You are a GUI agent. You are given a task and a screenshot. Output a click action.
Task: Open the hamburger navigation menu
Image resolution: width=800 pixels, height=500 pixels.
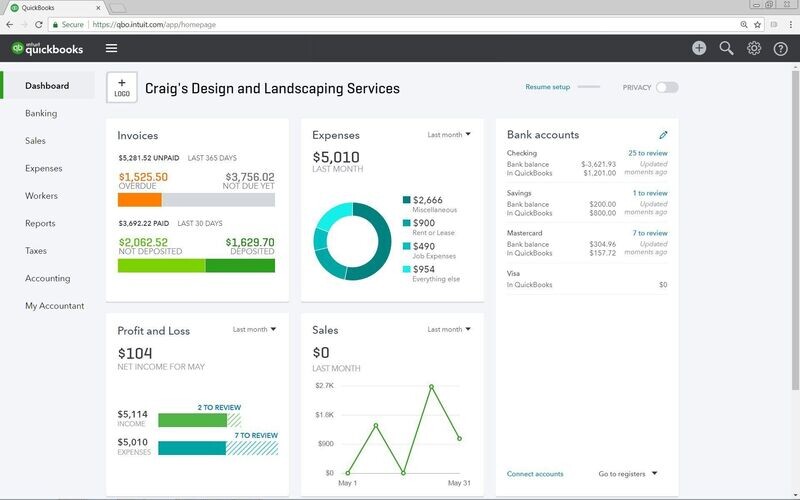111,48
